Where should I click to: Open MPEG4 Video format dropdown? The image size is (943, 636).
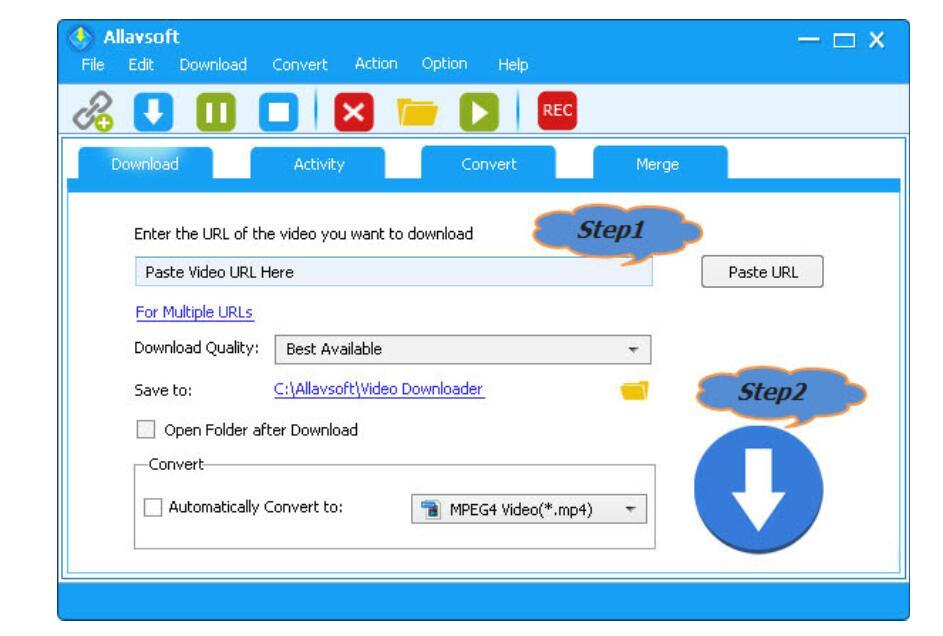[x=529, y=509]
